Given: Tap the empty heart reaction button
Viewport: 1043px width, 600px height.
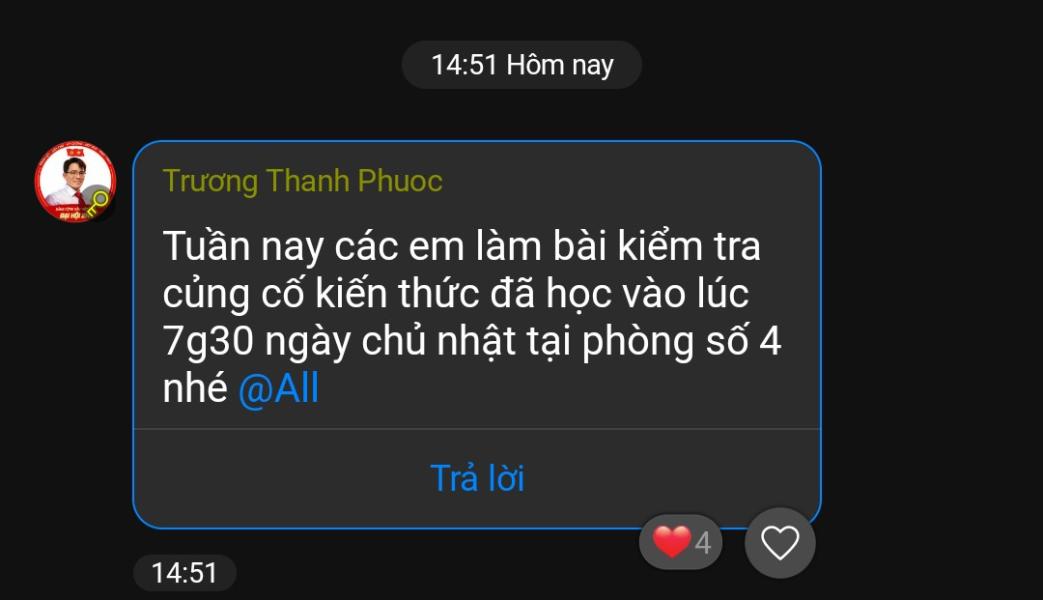Looking at the screenshot, I should pyautogui.click(x=780, y=543).
